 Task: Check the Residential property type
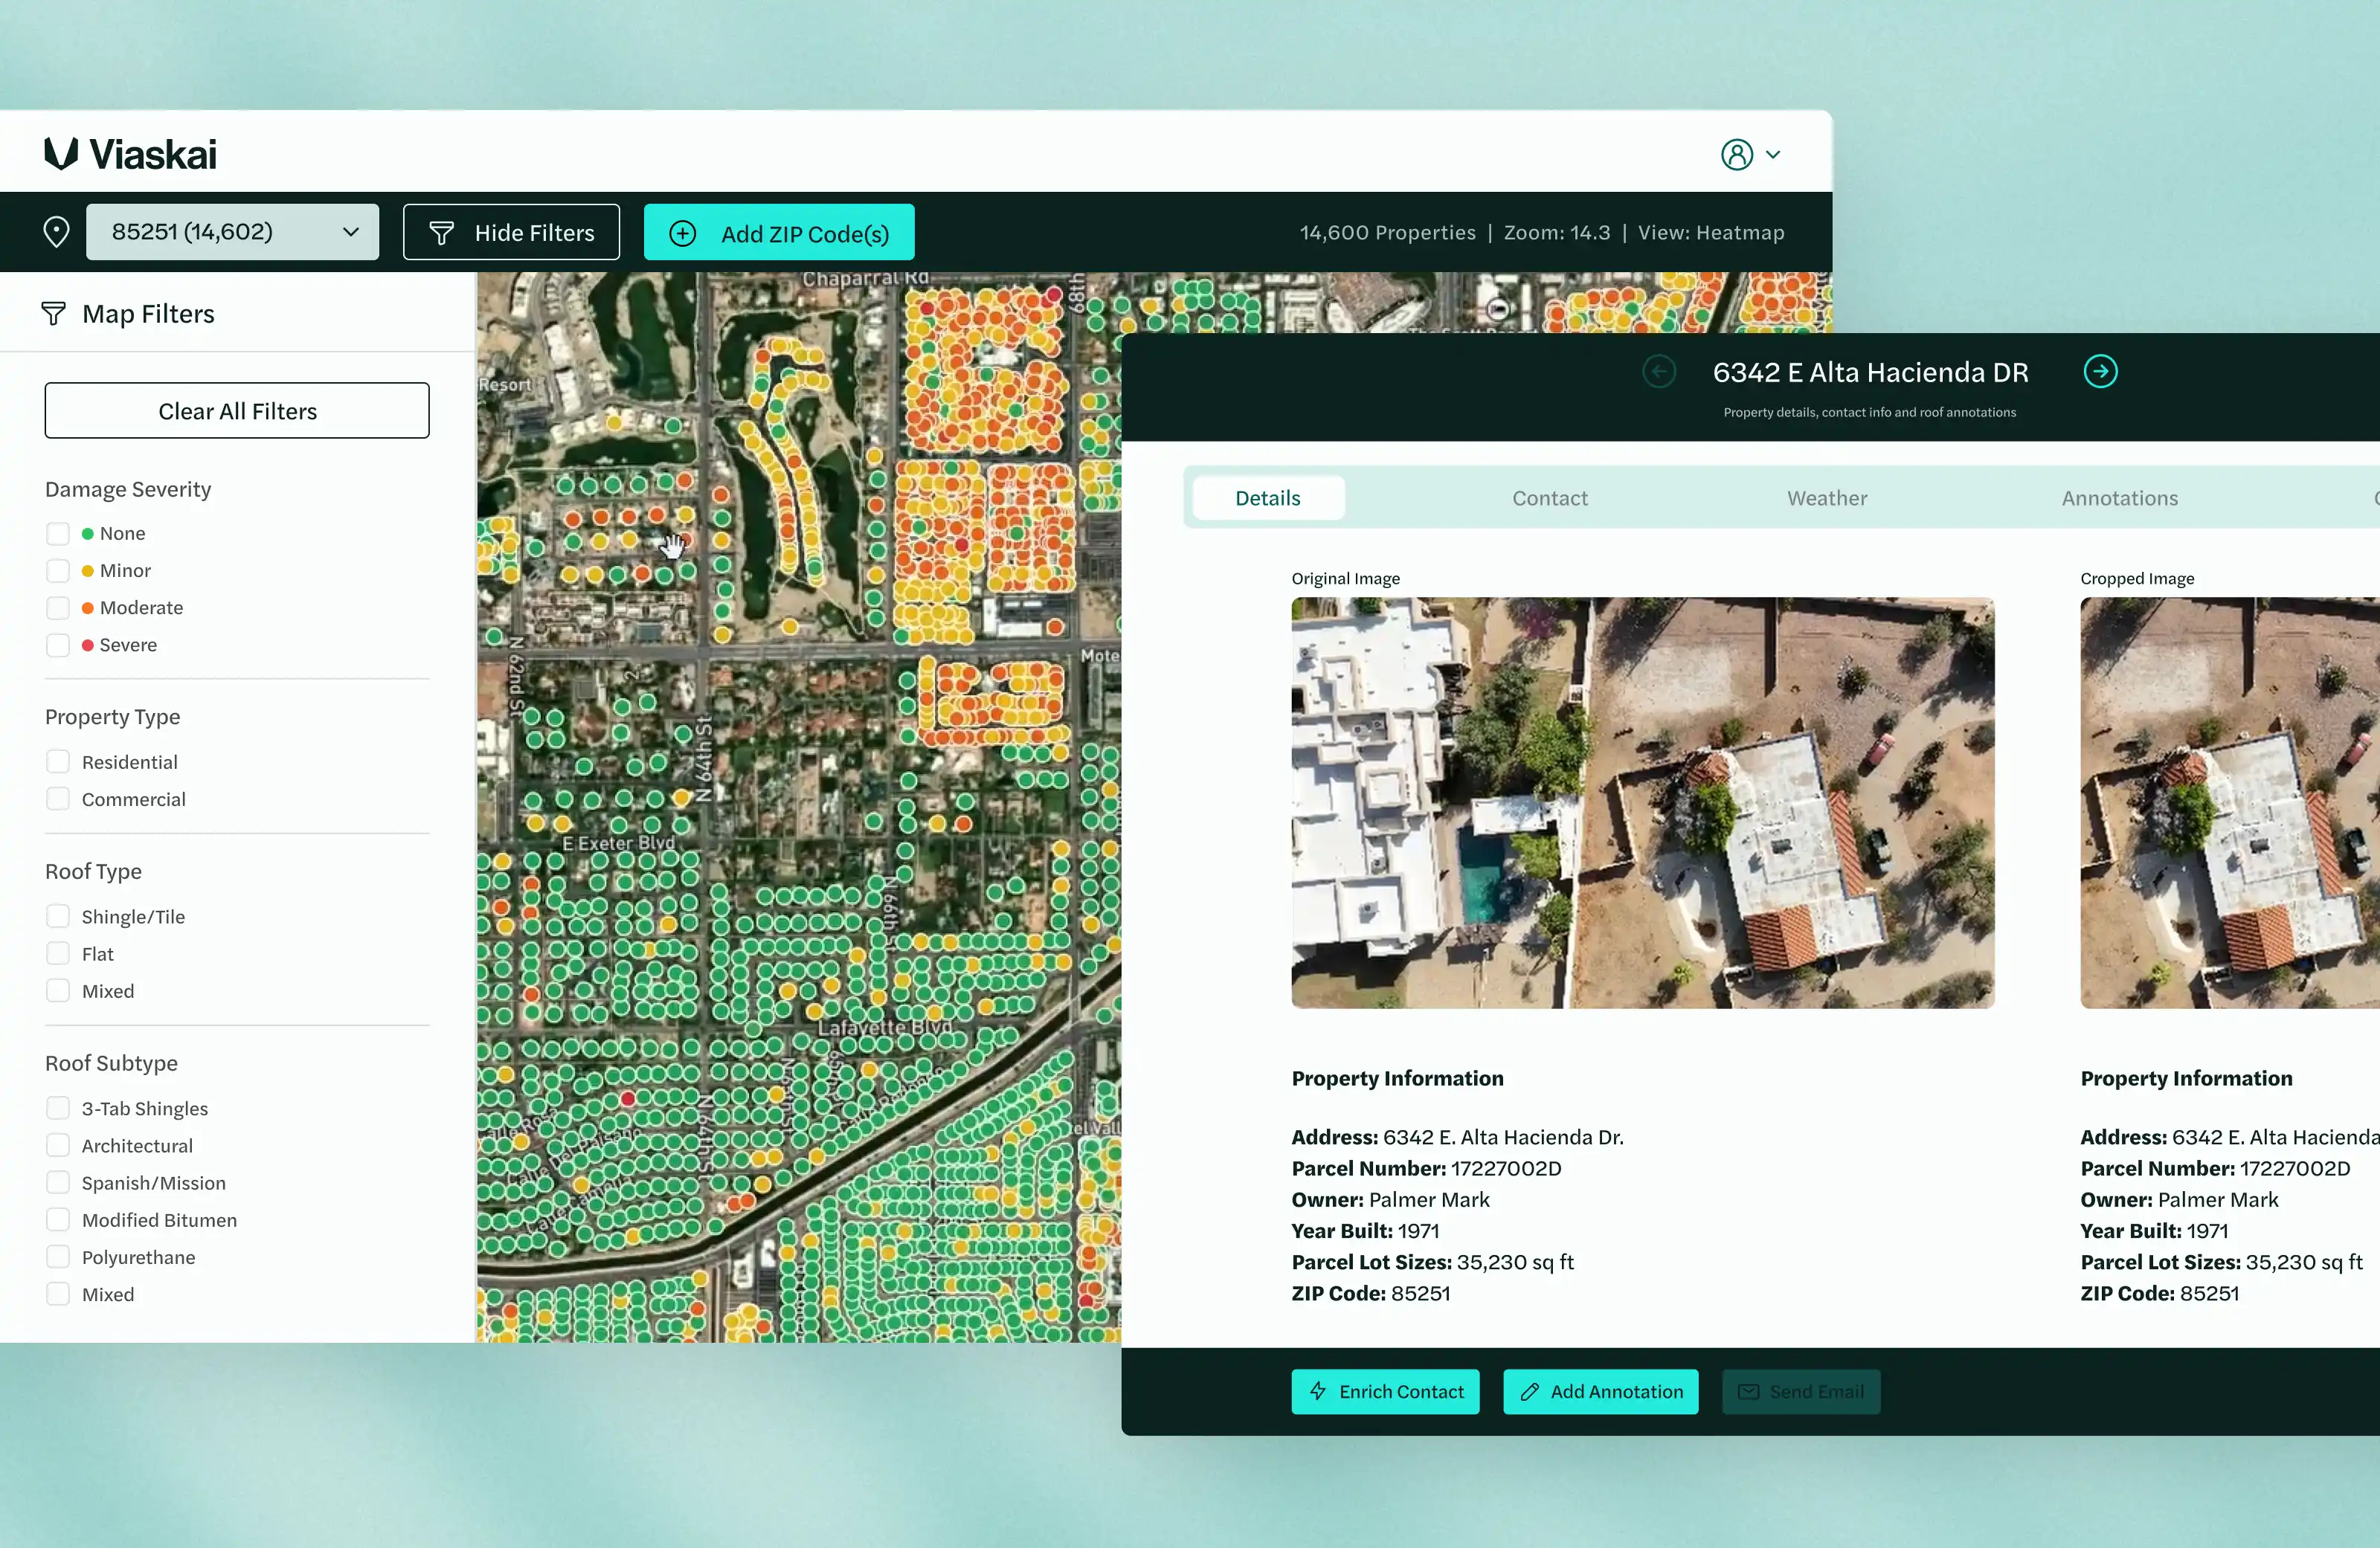point(58,762)
